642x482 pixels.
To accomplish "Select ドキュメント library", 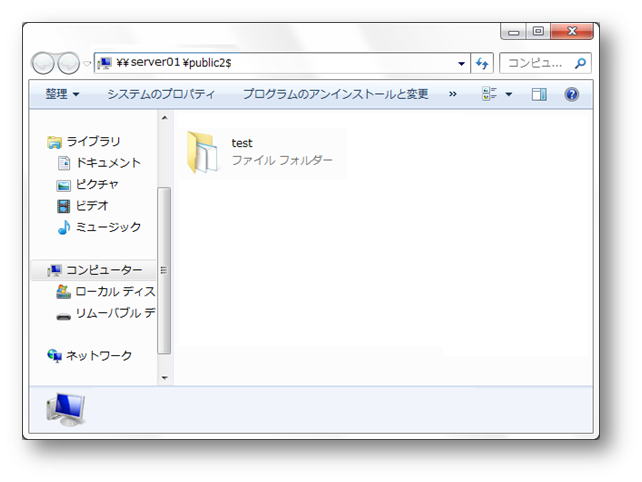I will [109, 163].
